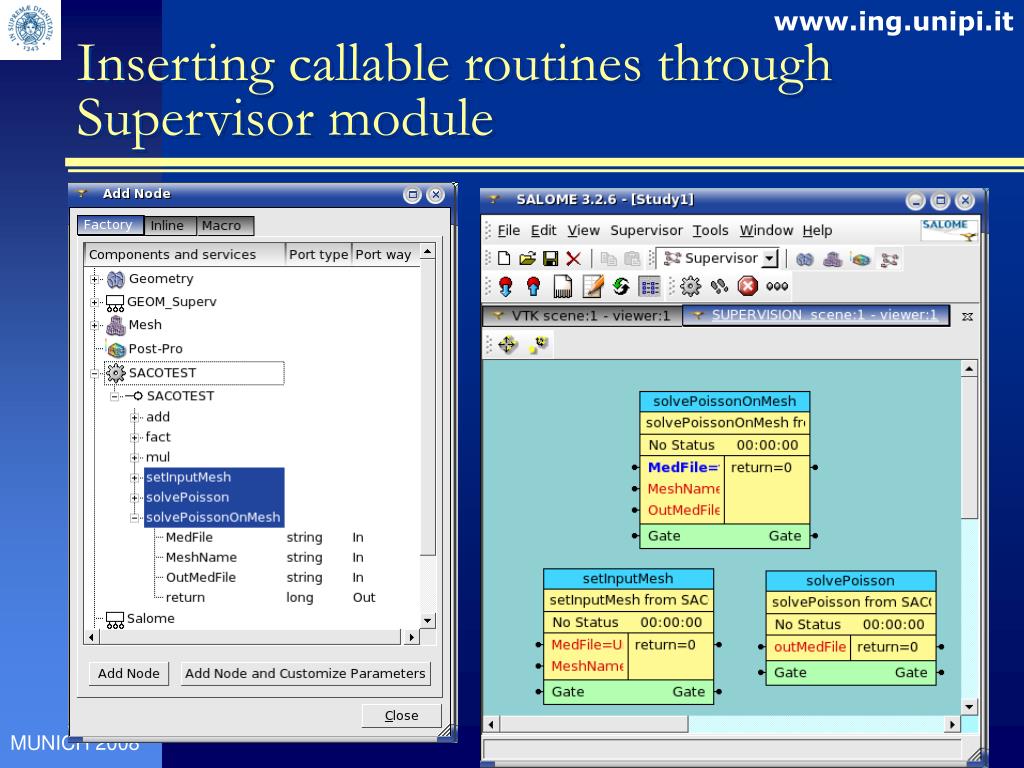Screen dimensions: 1024x768
Task: Click the grayed Copy icon in toolbar
Action: click(609, 259)
